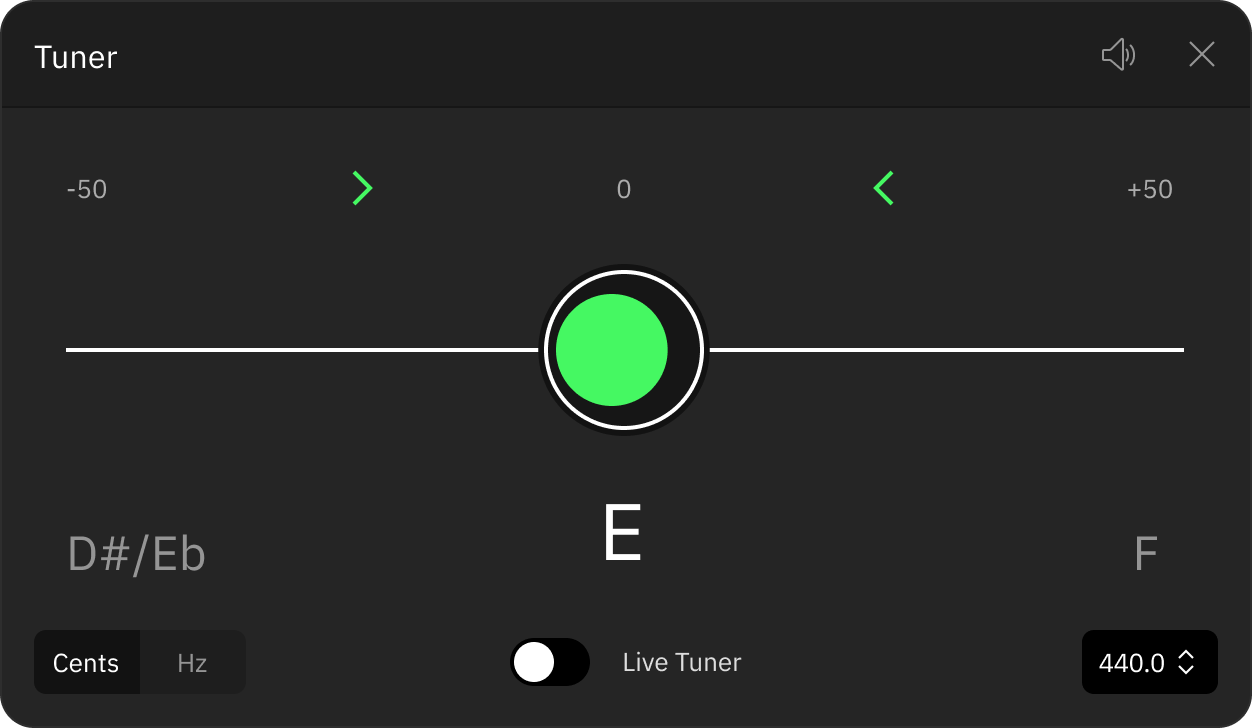Click the +50 cents scale label

tap(1150, 189)
